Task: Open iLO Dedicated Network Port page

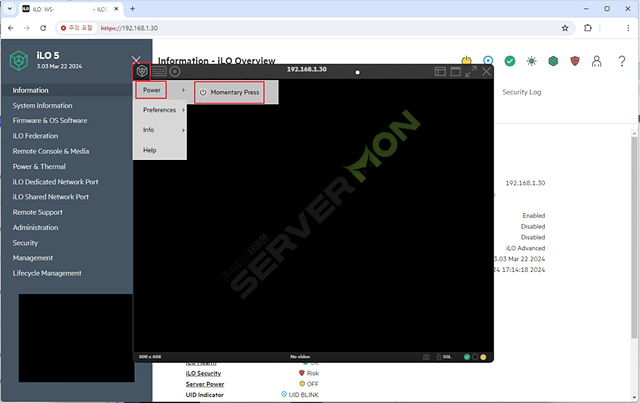Action: coord(55,182)
